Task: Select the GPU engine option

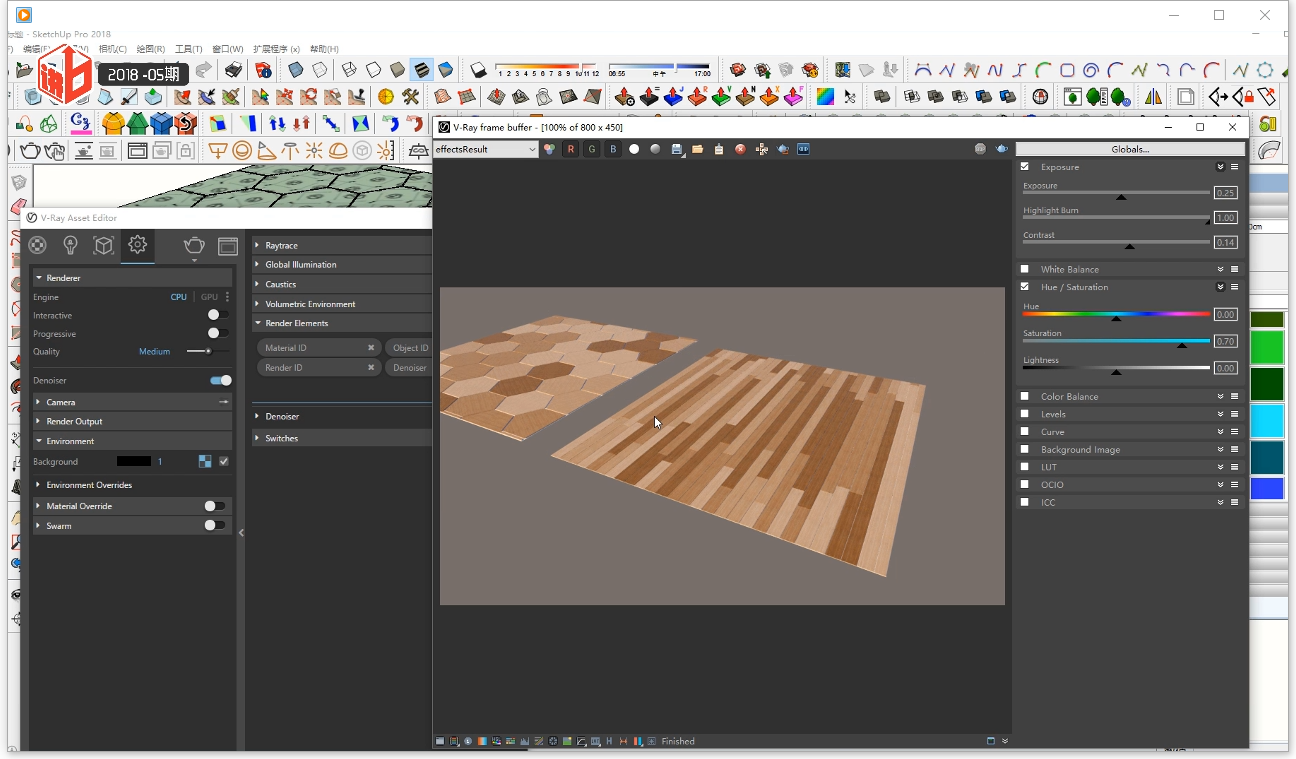Action: tap(209, 297)
